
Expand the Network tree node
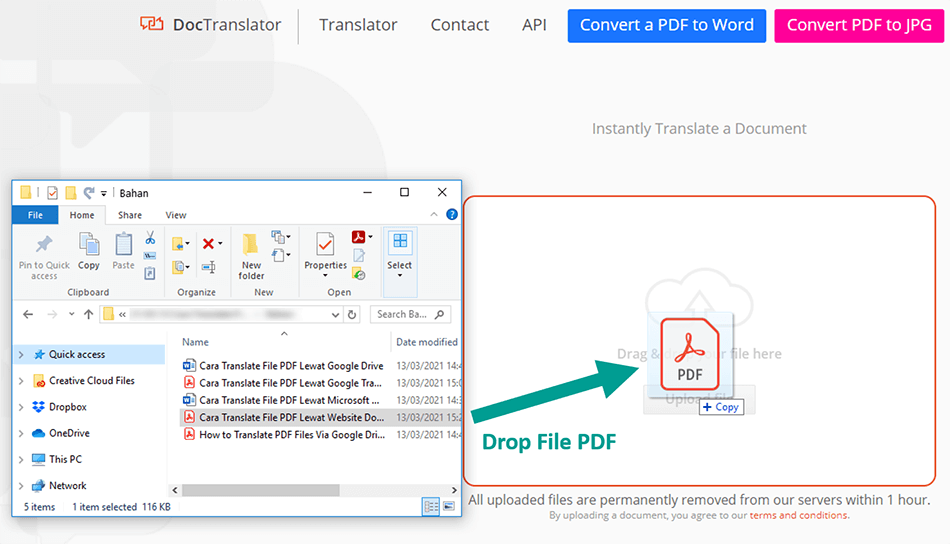(21, 486)
